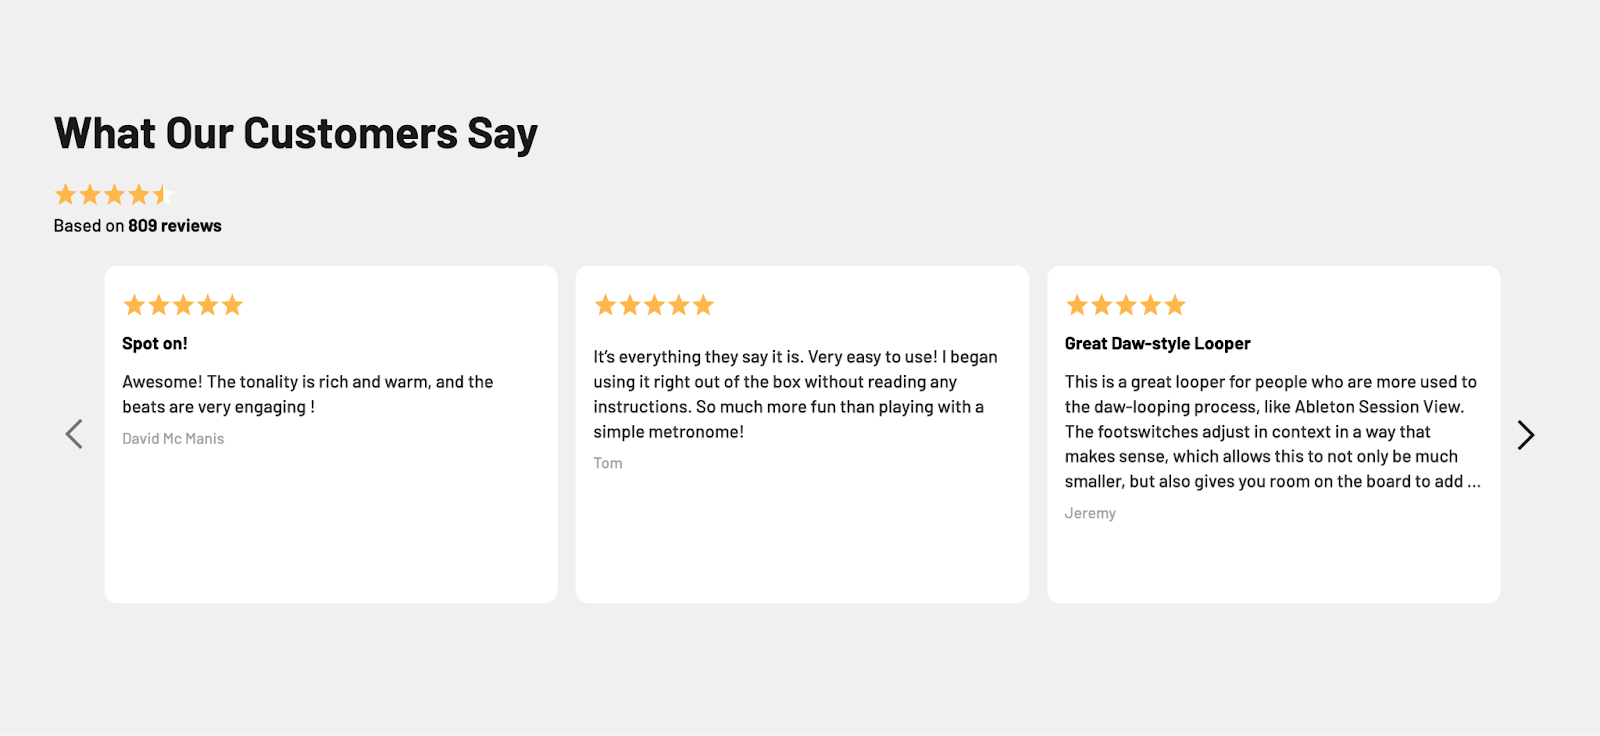Expand truncated review via trailing ellipsis
Image resolution: width=1600 pixels, height=736 pixels.
coord(1474,482)
